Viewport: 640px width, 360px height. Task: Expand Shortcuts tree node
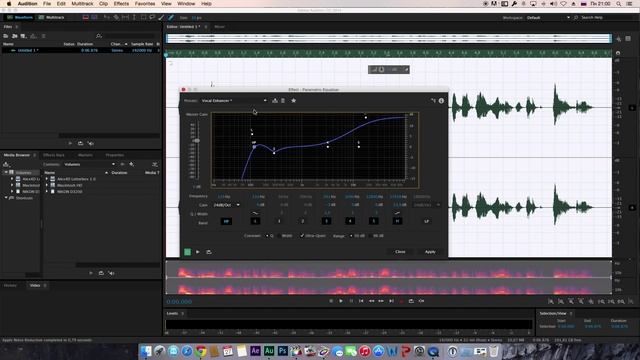click(x=6, y=198)
